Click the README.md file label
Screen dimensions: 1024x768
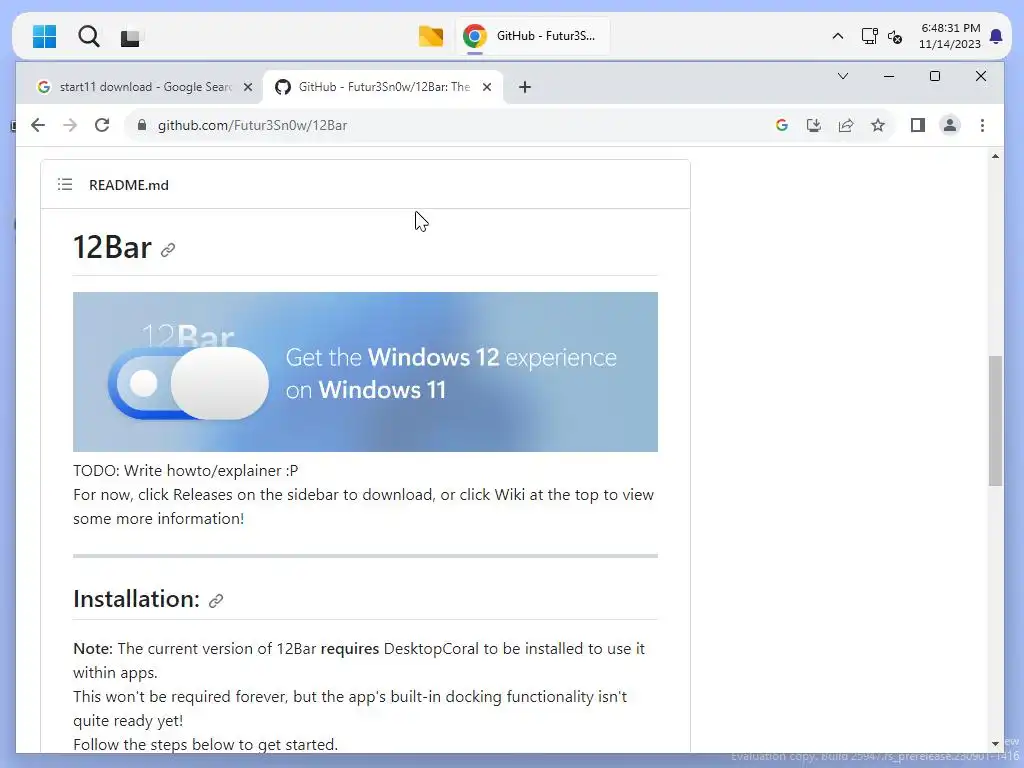129,185
